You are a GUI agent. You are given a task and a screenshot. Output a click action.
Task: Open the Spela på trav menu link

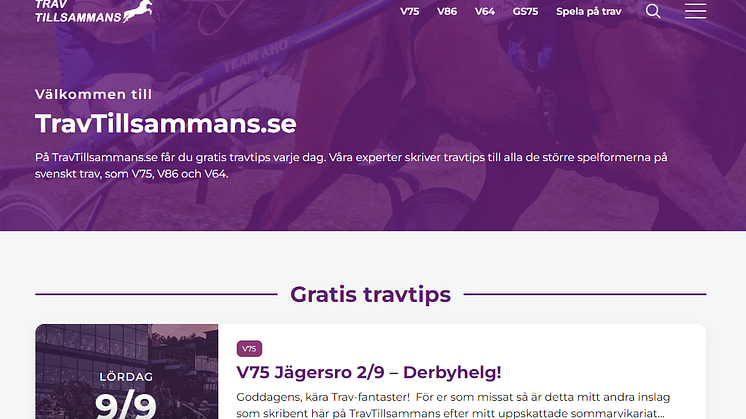point(589,11)
